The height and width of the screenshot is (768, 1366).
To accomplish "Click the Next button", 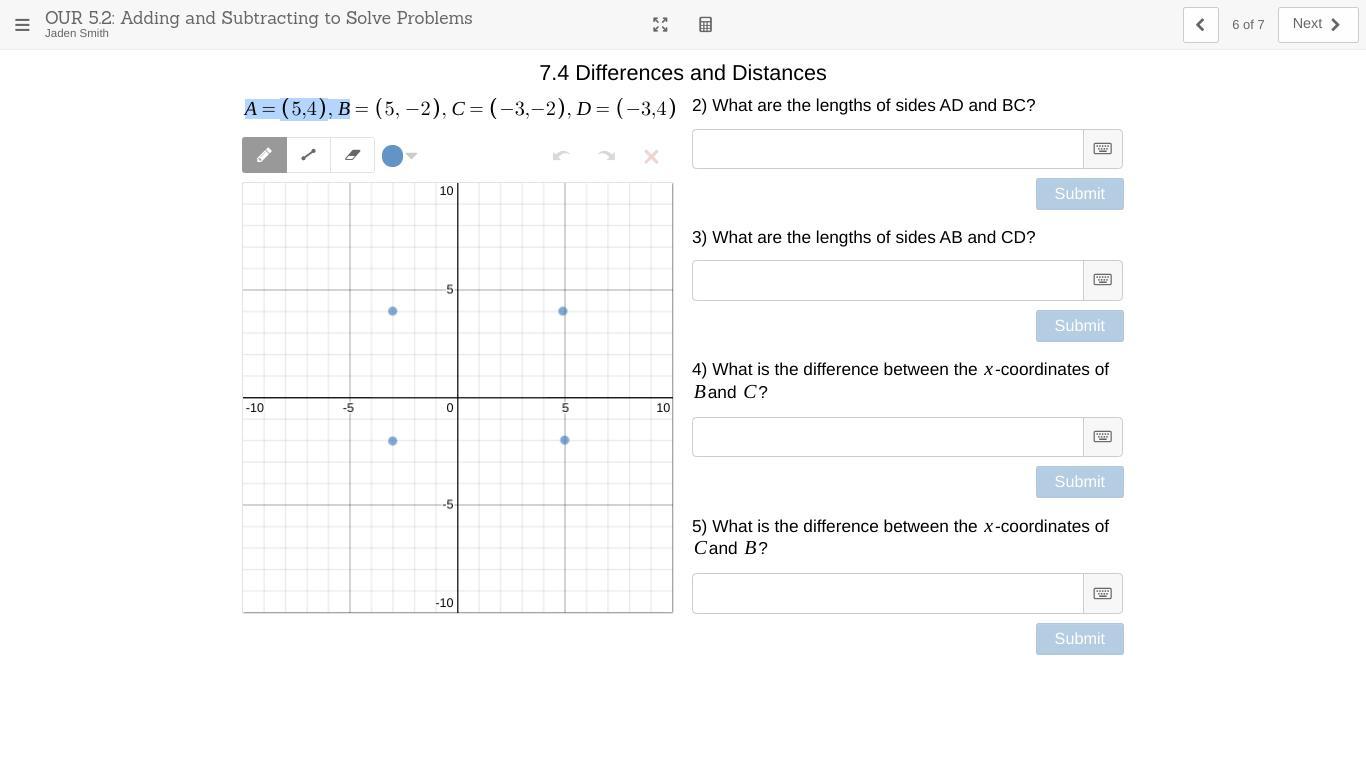I will [1317, 25].
